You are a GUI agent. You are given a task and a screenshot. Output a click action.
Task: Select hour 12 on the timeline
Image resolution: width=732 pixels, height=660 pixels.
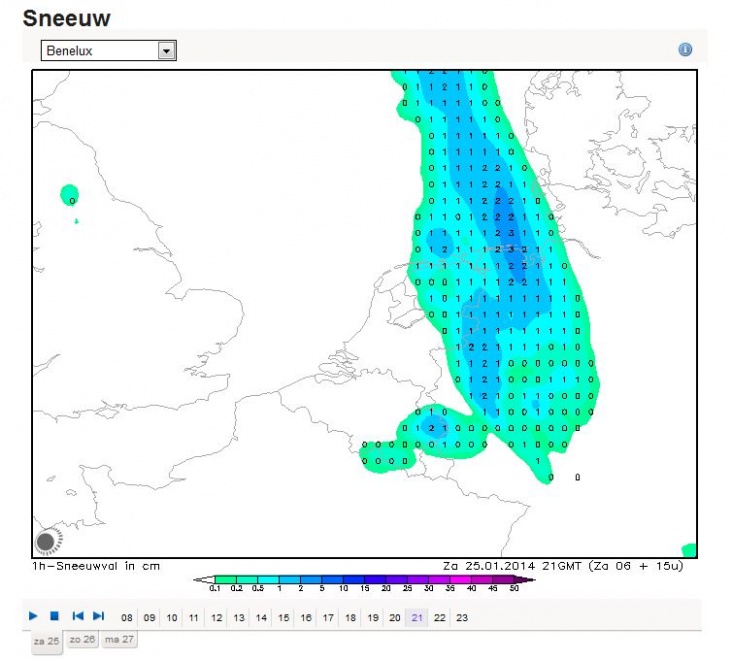coord(217,618)
